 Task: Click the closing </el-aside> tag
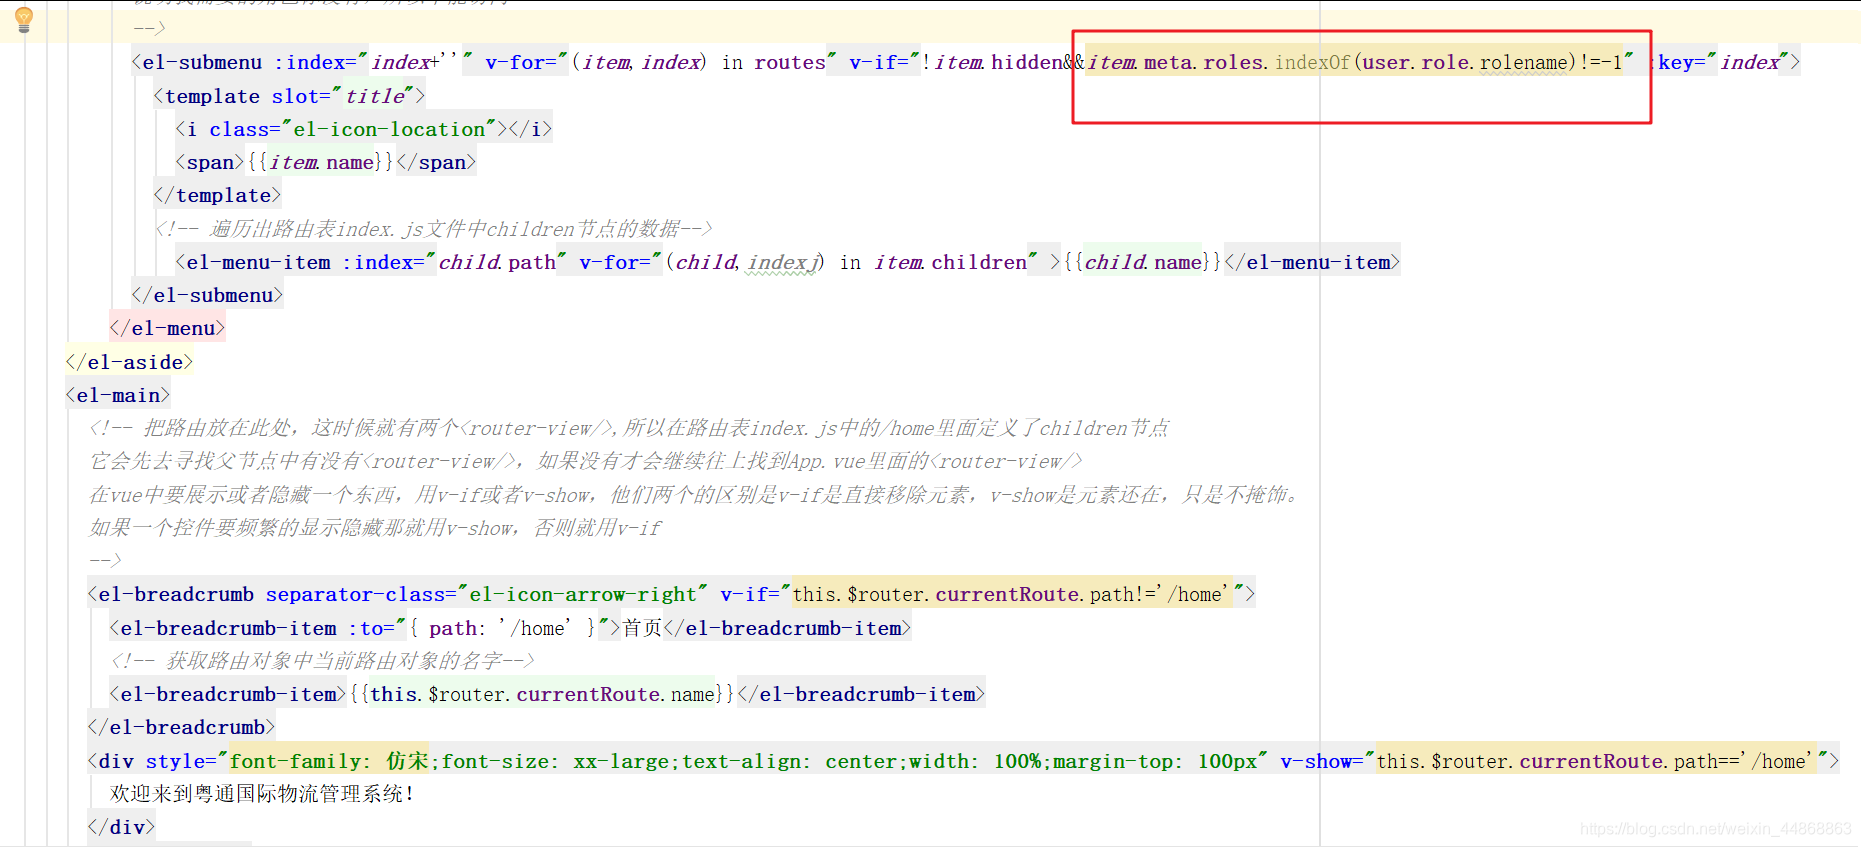tap(129, 362)
